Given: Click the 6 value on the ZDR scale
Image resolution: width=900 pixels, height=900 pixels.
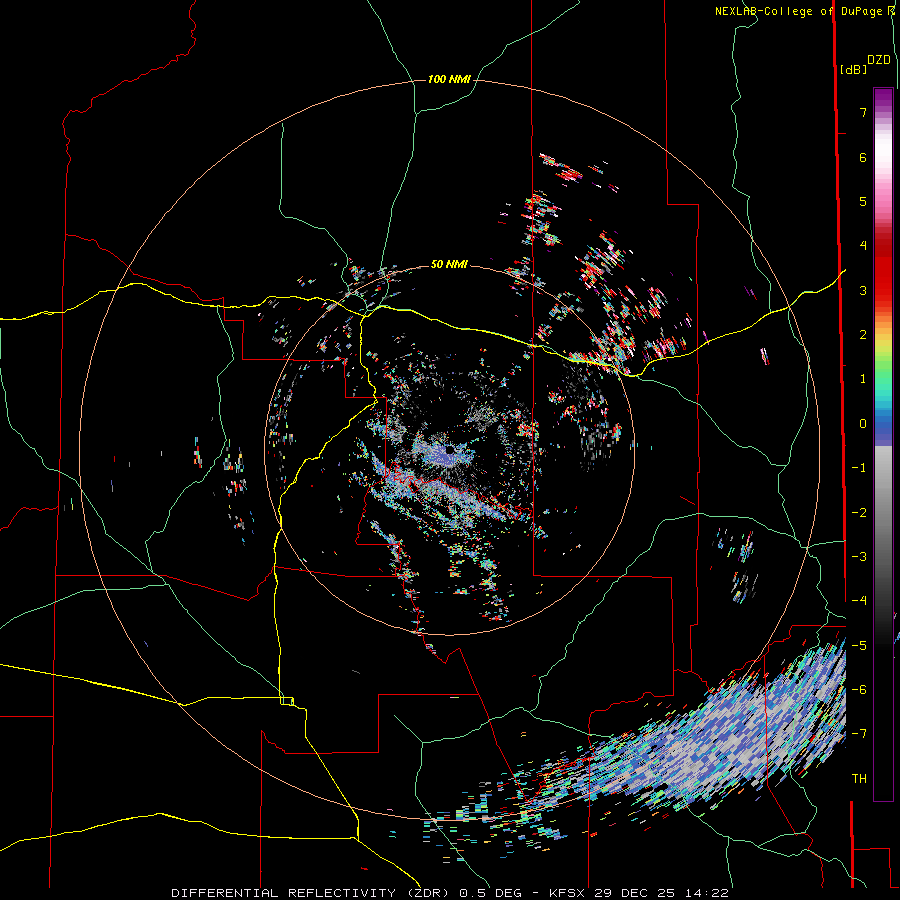Looking at the screenshot, I should pyautogui.click(x=863, y=157).
